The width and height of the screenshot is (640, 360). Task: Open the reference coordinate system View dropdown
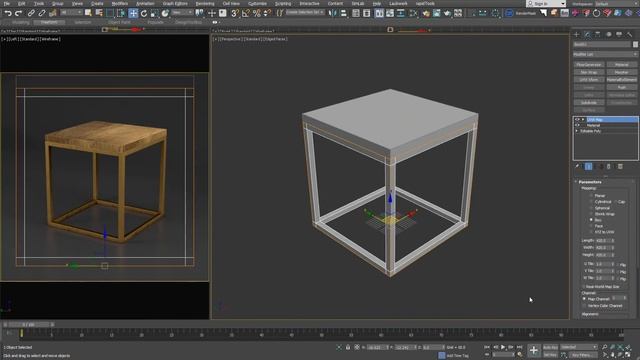[x=182, y=13]
